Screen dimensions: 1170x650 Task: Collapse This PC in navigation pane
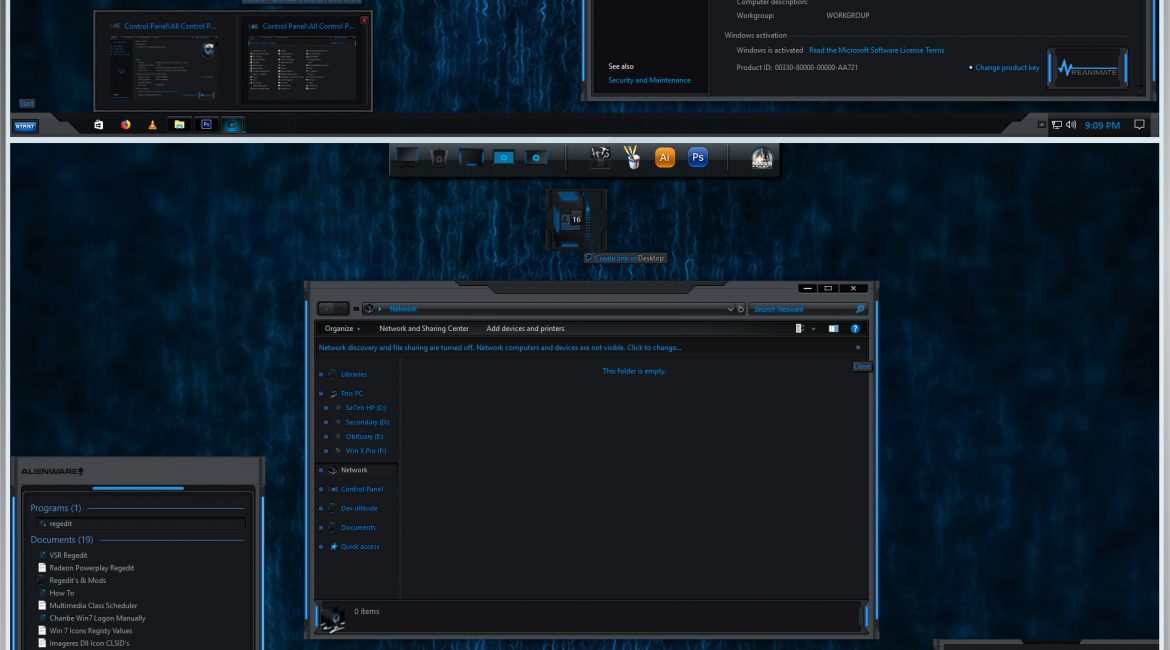(x=321, y=394)
